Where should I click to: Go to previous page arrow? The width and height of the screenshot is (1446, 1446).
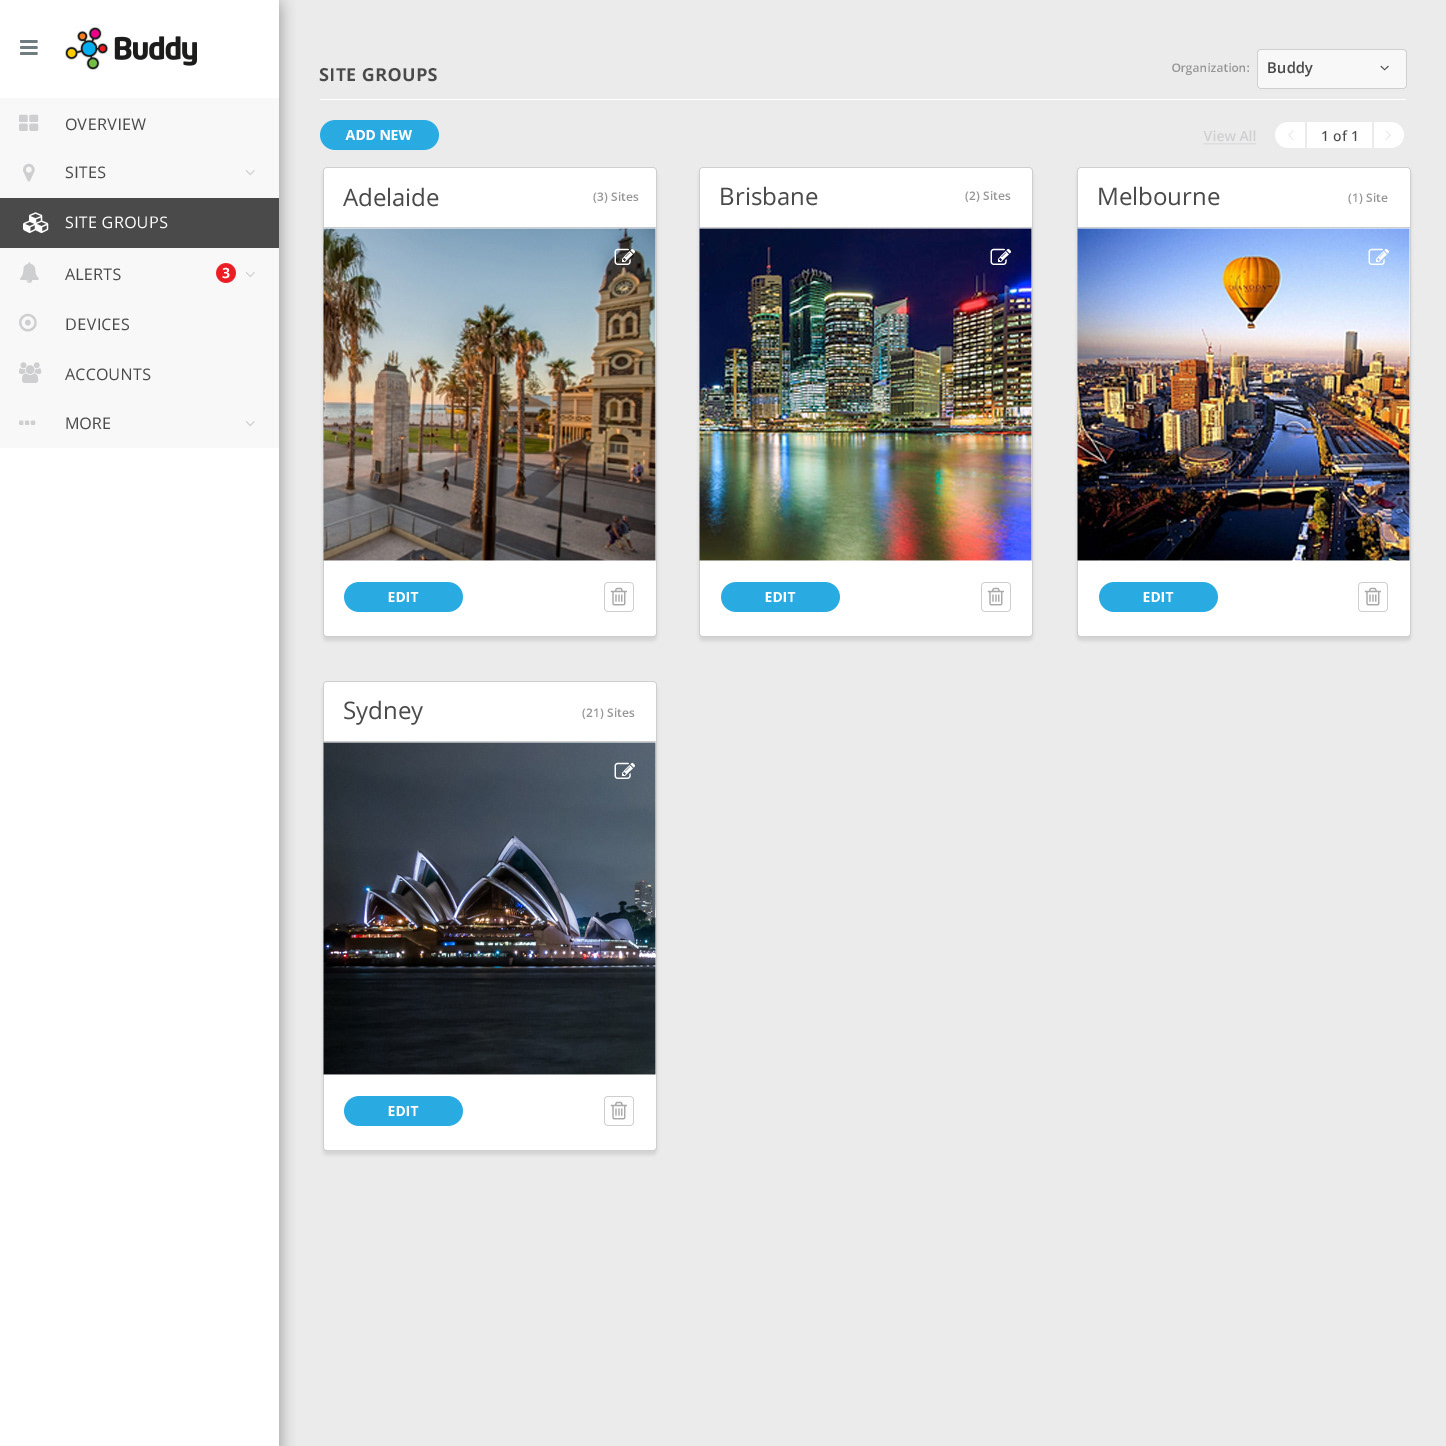[1291, 135]
